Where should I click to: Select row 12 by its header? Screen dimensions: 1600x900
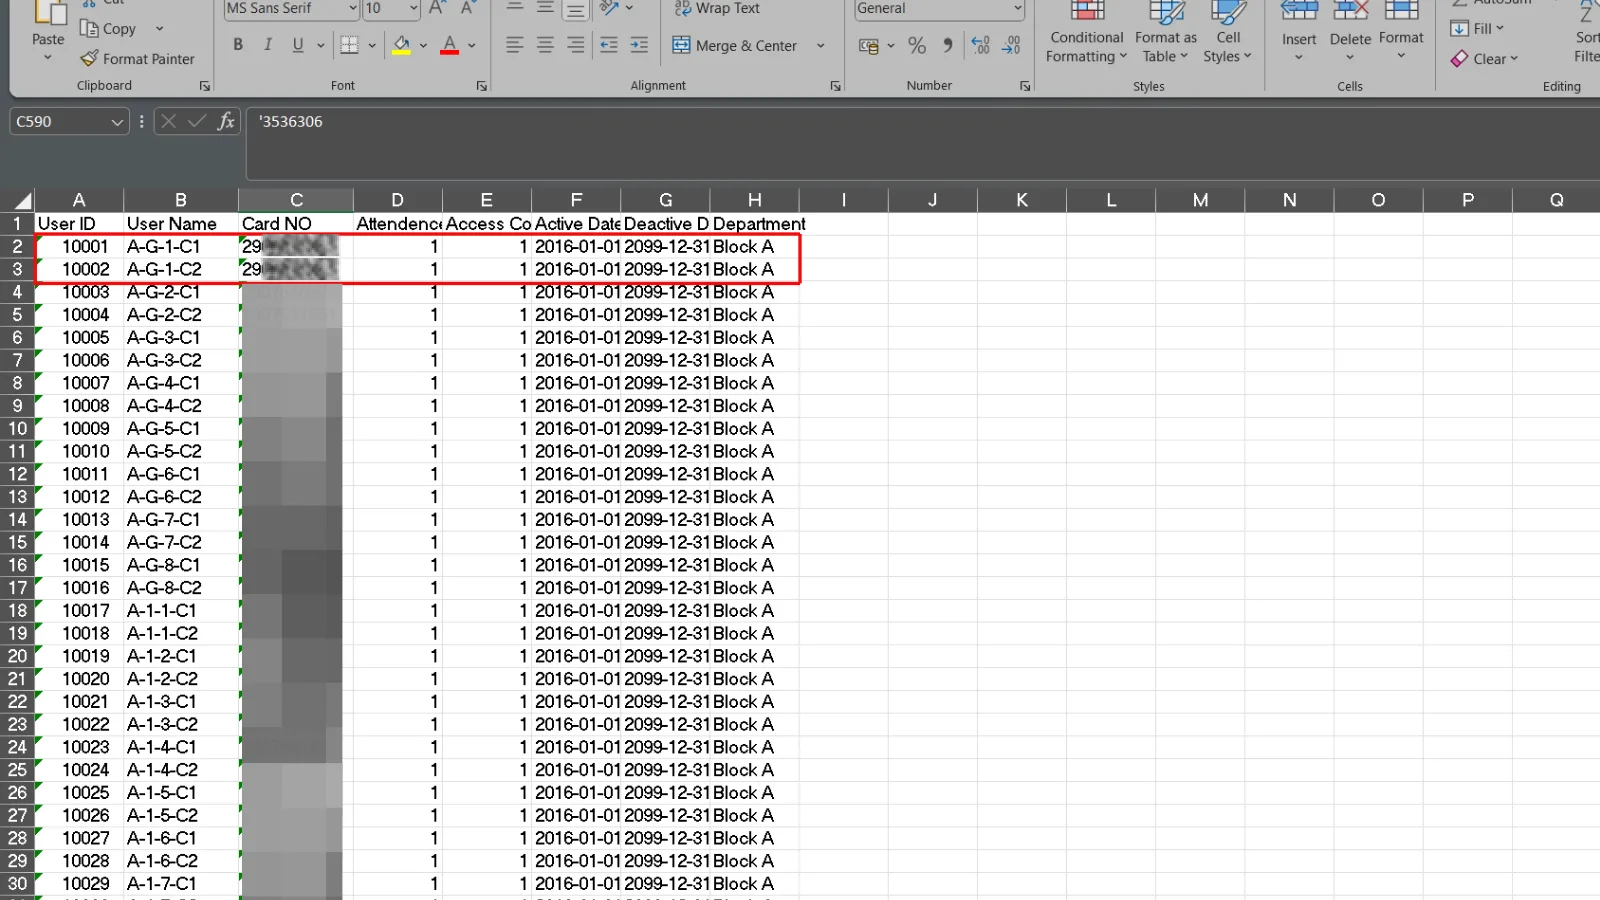18,474
